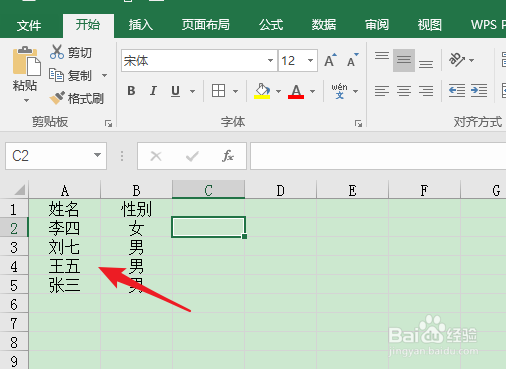Expand fill color dropdown arrow
The width and height of the screenshot is (506, 369).
[278, 91]
